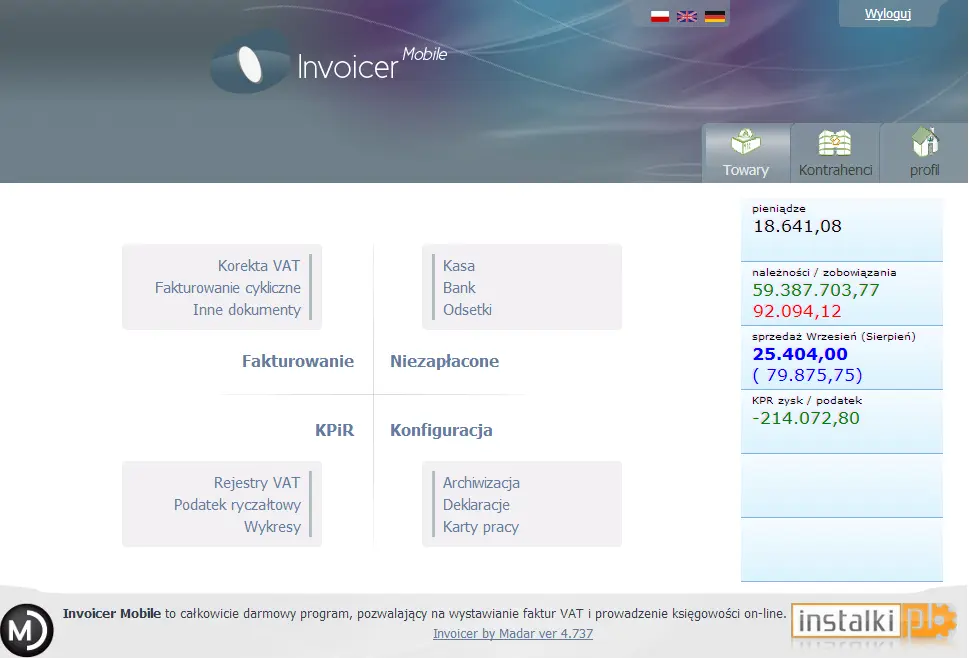This screenshot has height=658, width=969.
Task: Click the sprzedaż Wrzesień (Sierpień) label
Action: click(834, 337)
